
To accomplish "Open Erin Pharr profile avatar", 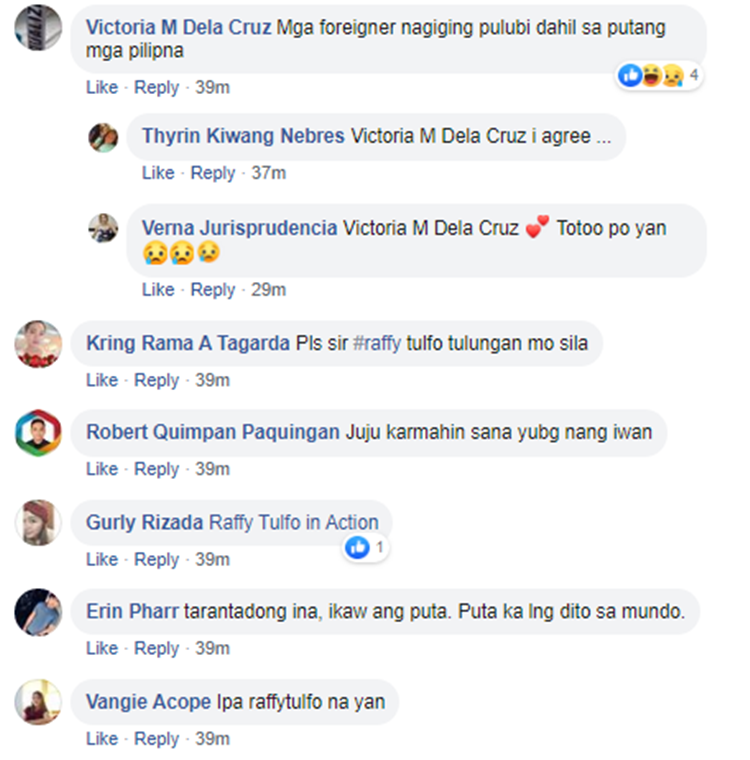I will click(38, 612).
